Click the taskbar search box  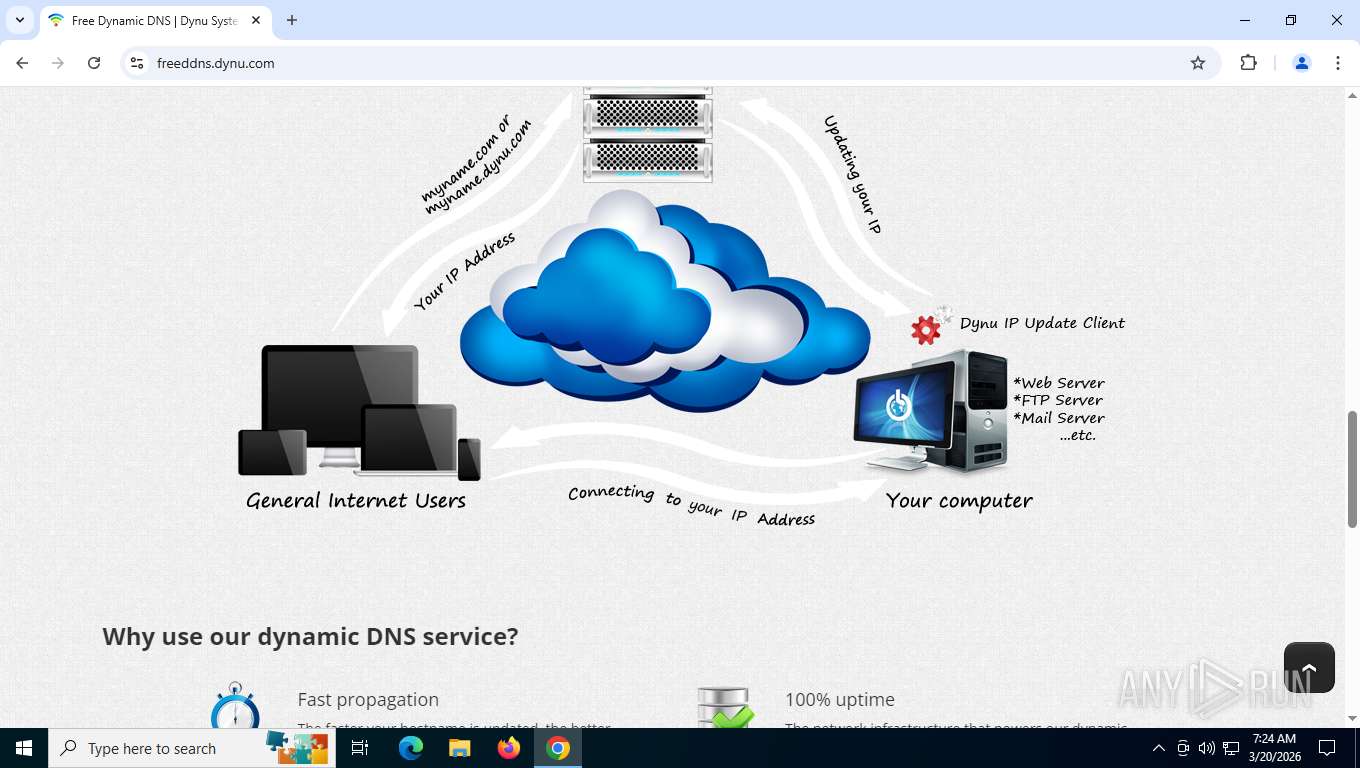pos(192,748)
